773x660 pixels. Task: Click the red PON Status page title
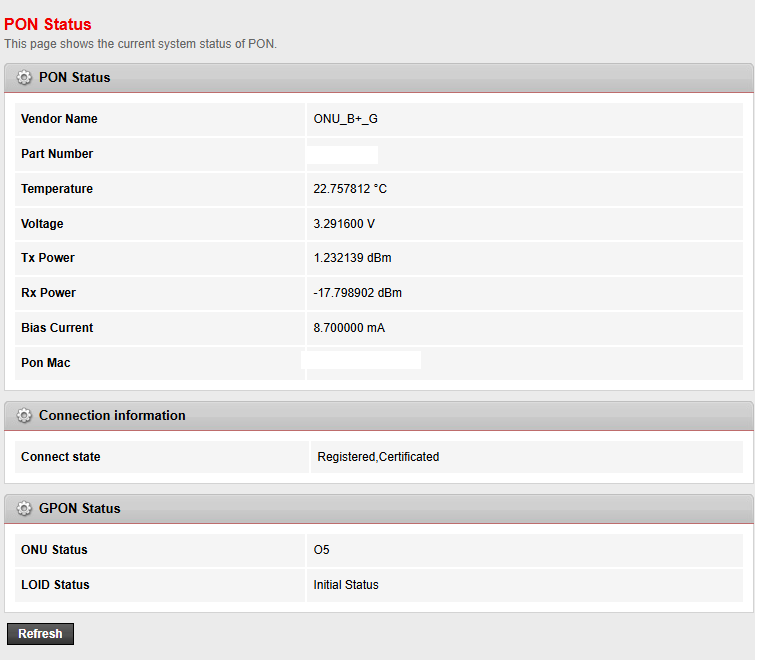pyautogui.click(x=47, y=24)
